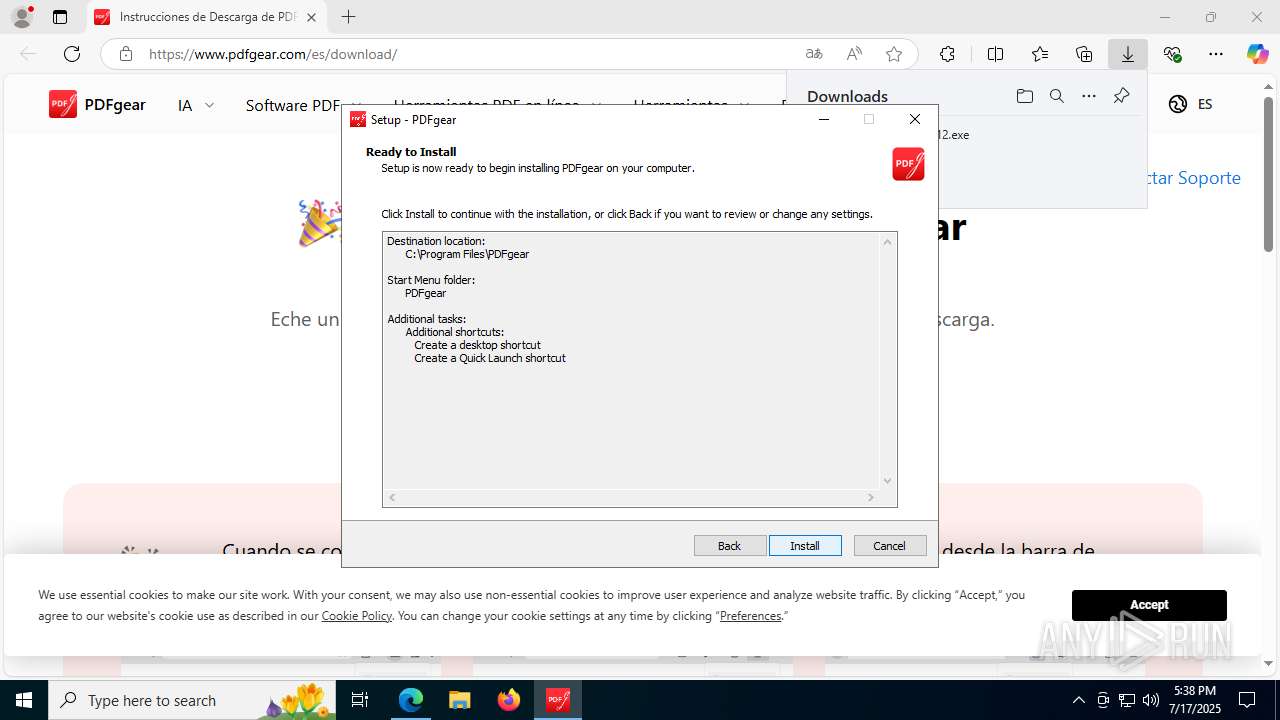The image size is (1280, 720).
Task: Open File Explorer from taskbar
Action: click(460, 700)
